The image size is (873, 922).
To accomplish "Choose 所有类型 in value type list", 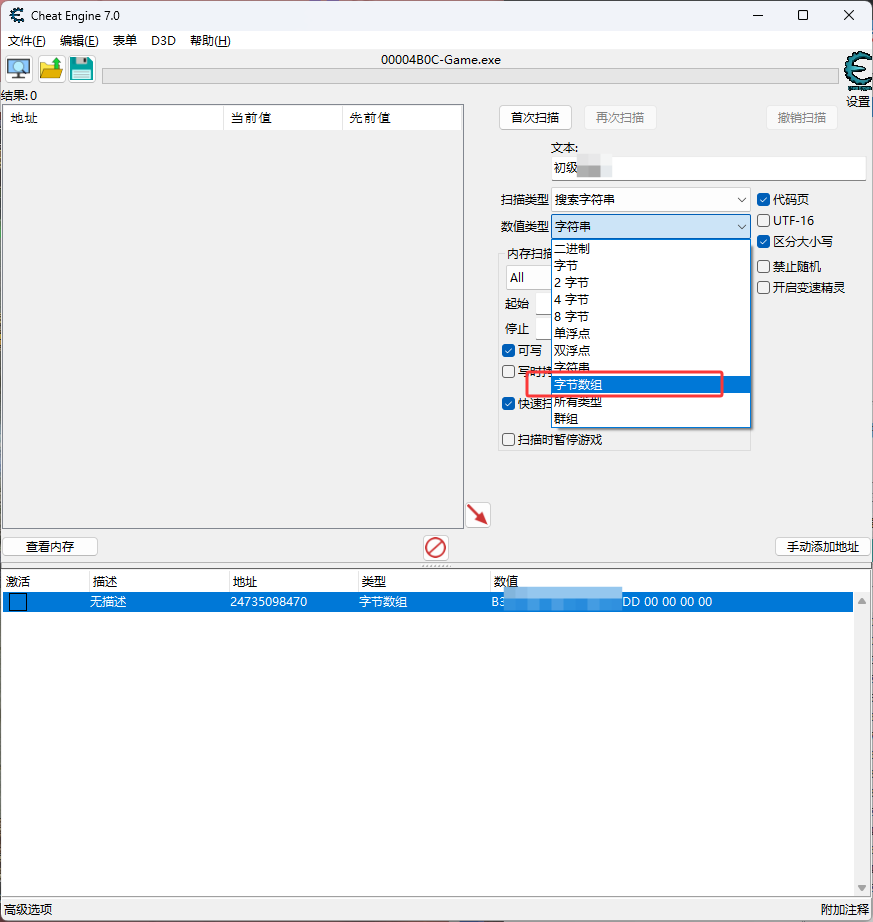I will (650, 402).
